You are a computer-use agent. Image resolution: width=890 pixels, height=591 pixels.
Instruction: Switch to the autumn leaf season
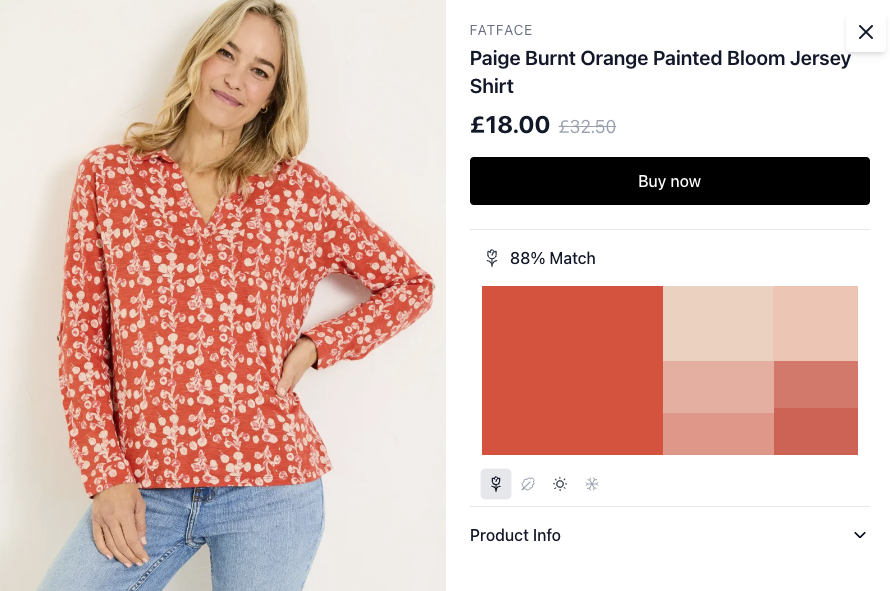coord(528,484)
